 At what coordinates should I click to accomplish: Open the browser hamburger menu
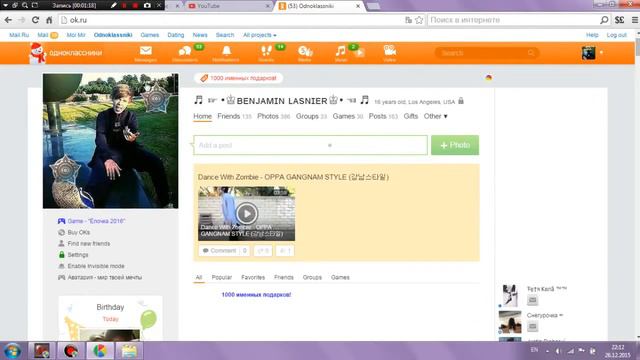click(635, 20)
